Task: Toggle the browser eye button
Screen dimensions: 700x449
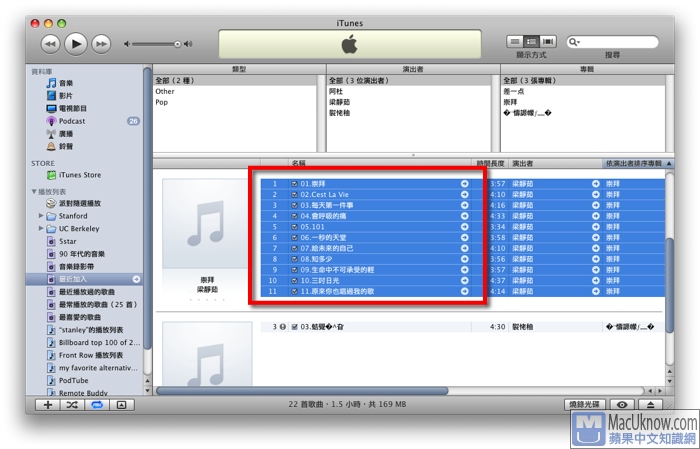Action: pyautogui.click(x=622, y=404)
